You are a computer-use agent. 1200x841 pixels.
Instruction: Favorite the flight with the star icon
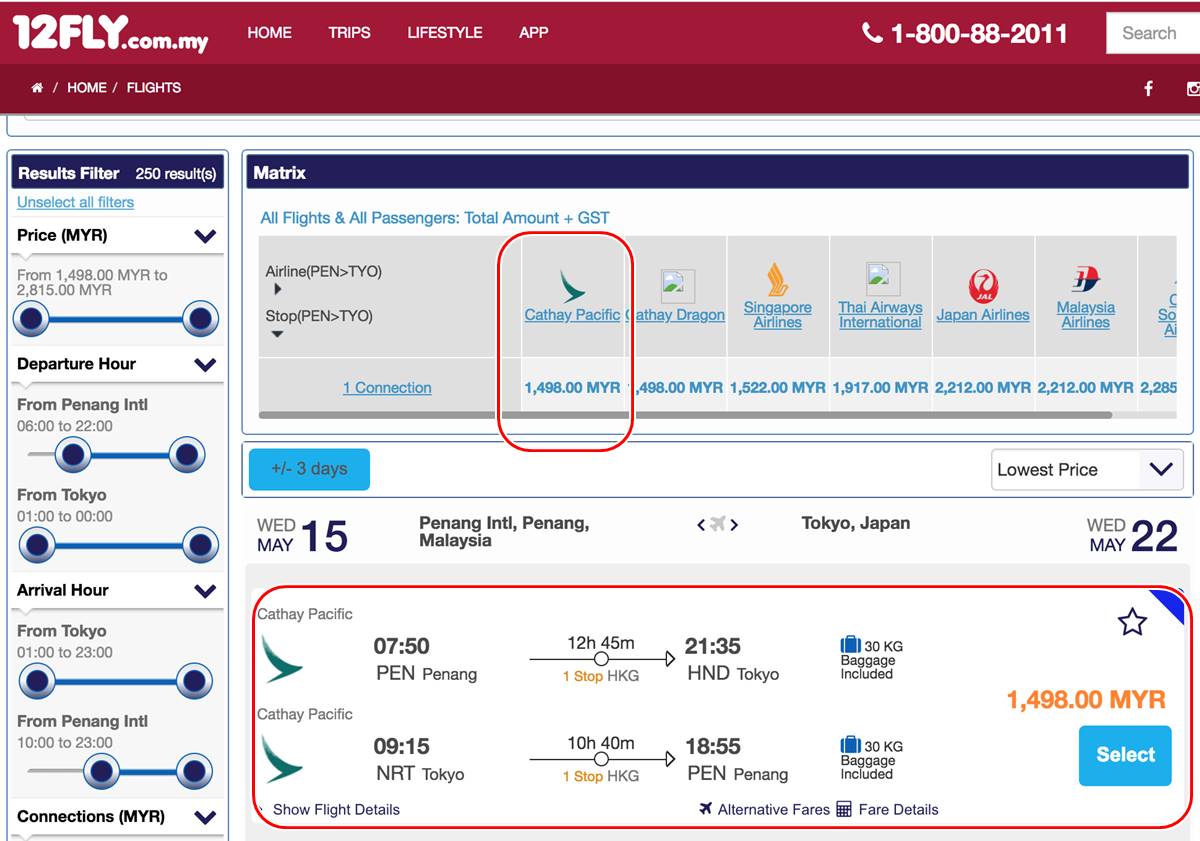pyautogui.click(x=1132, y=623)
